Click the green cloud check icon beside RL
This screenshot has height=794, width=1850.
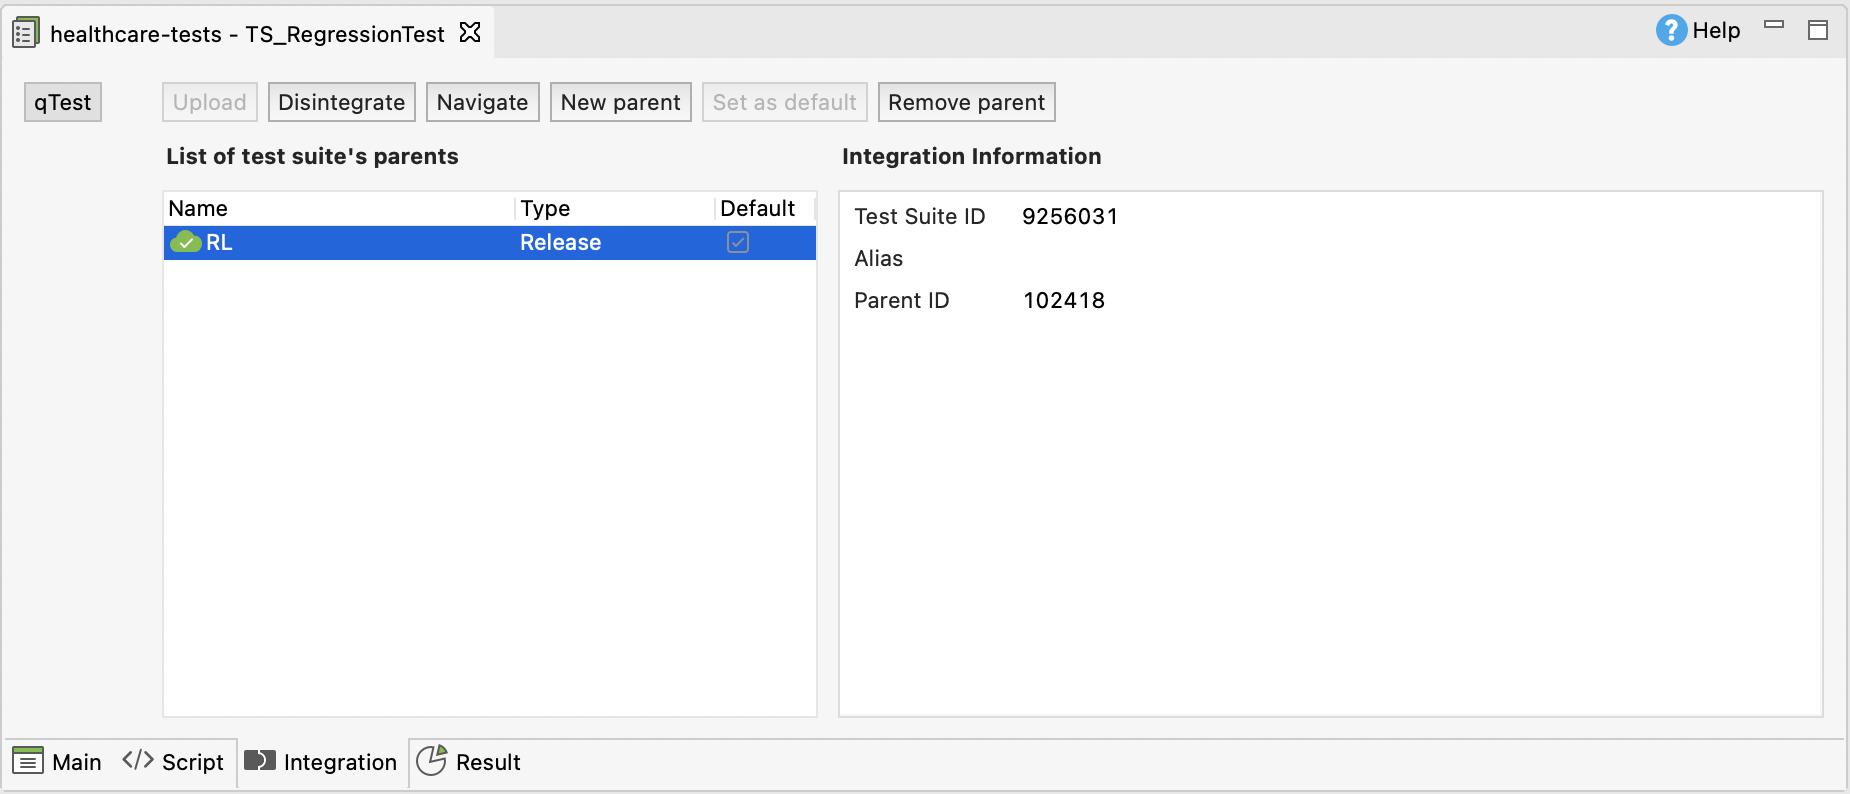(186, 243)
